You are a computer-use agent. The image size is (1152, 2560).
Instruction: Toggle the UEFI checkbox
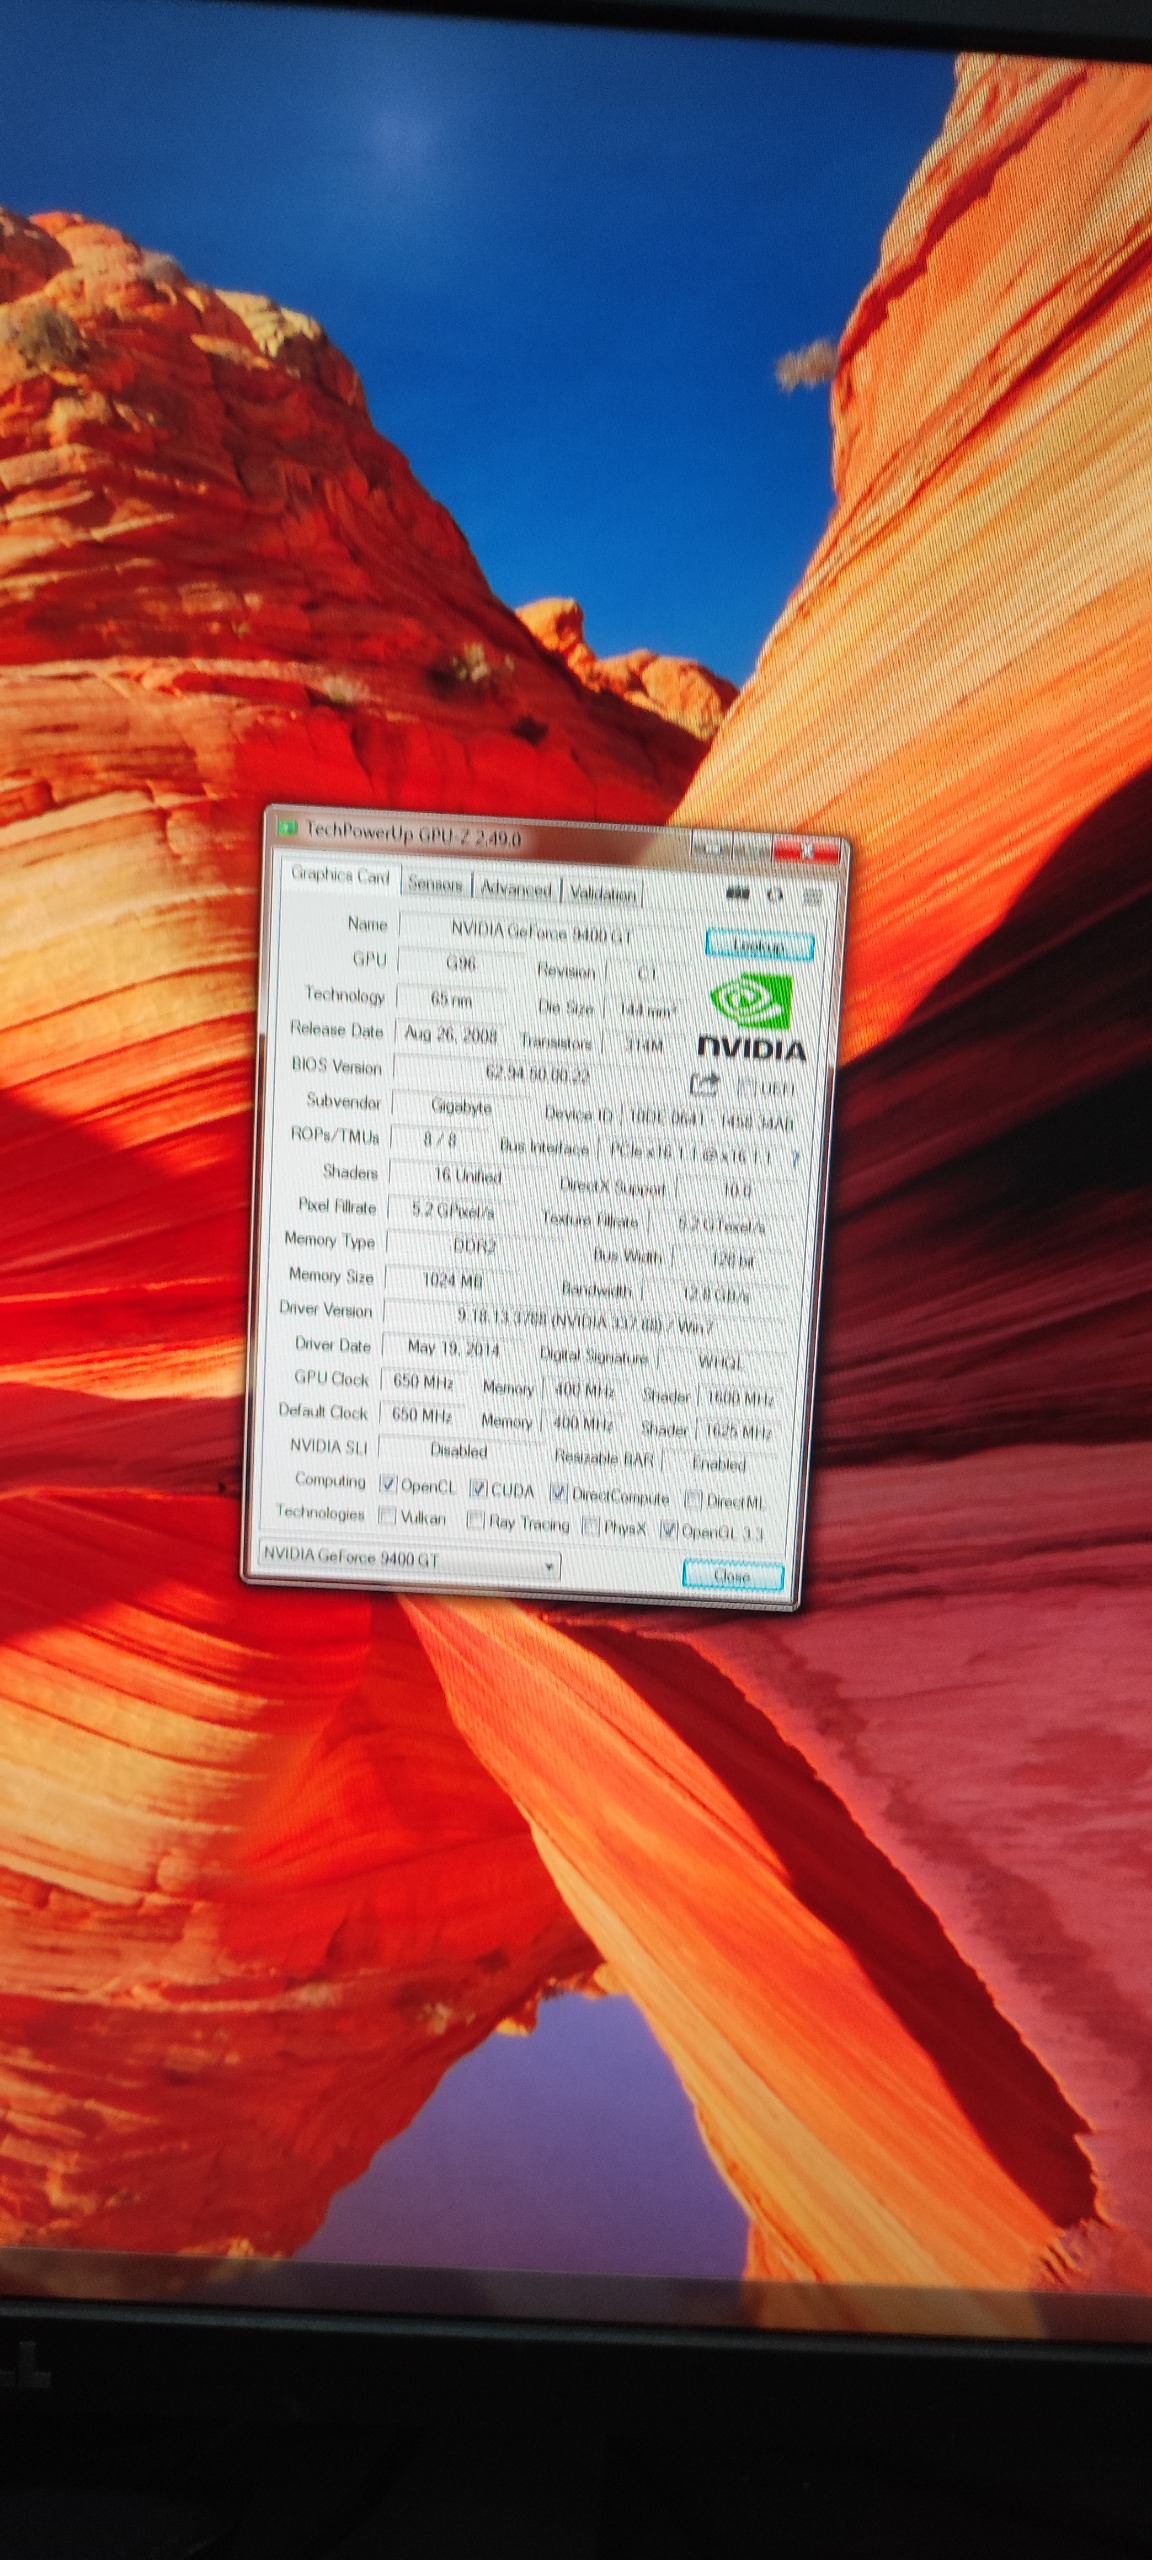tap(746, 1087)
